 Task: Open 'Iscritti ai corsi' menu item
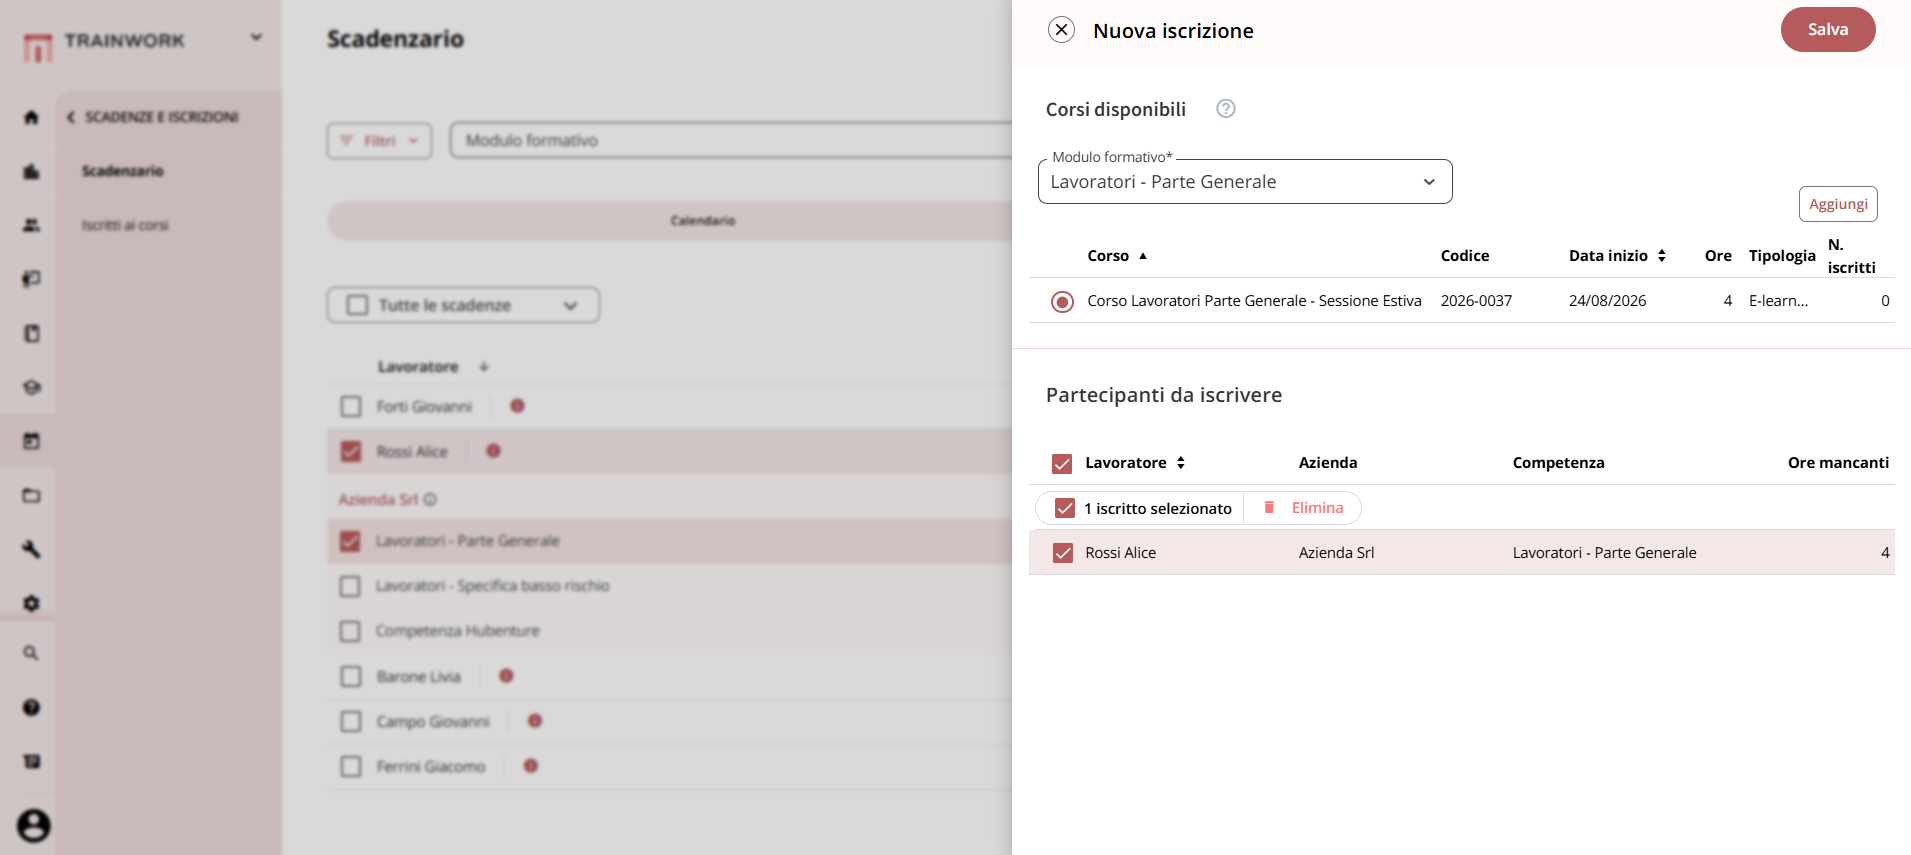[x=125, y=225]
